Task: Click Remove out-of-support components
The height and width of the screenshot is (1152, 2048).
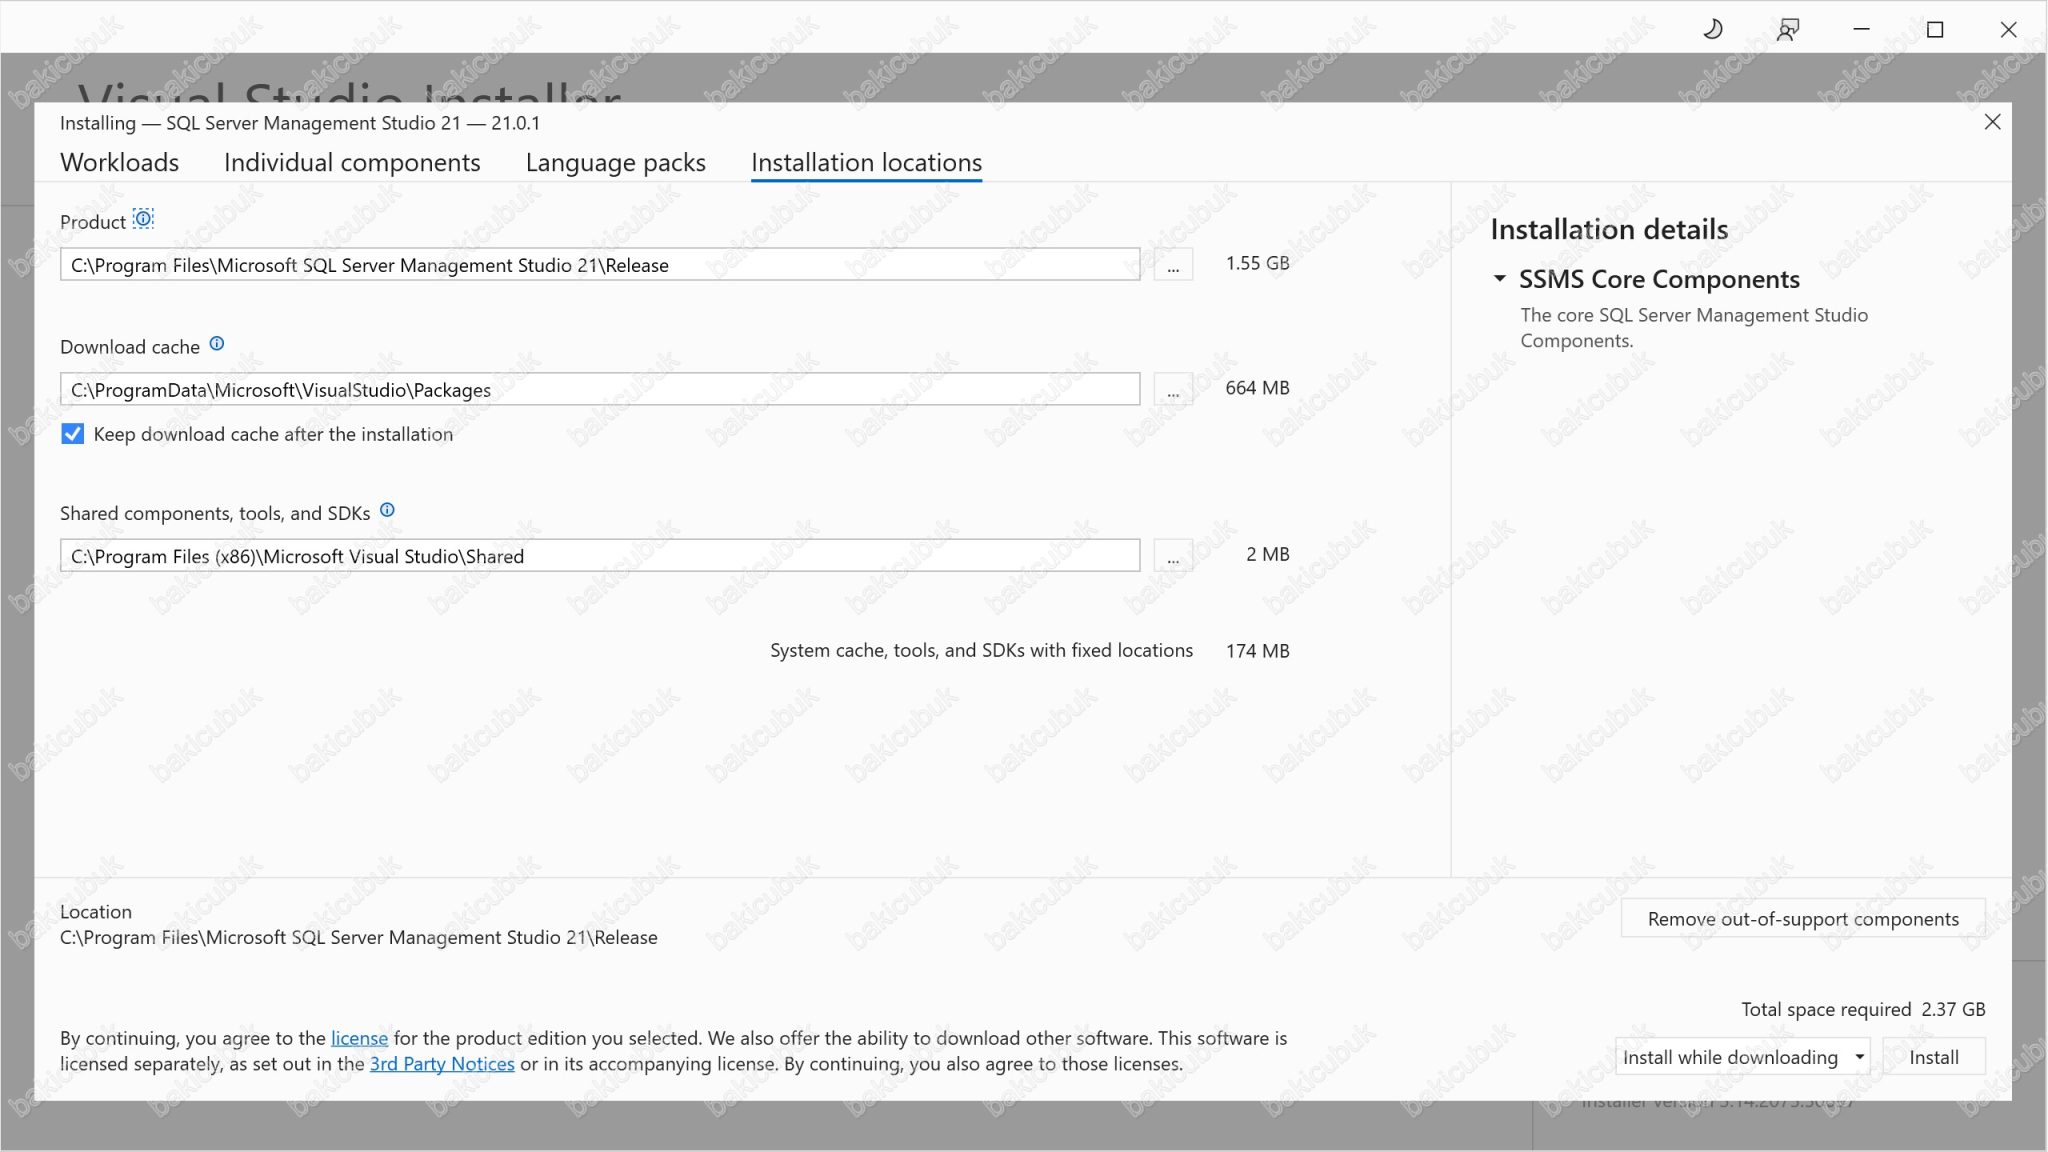Action: click(1801, 918)
